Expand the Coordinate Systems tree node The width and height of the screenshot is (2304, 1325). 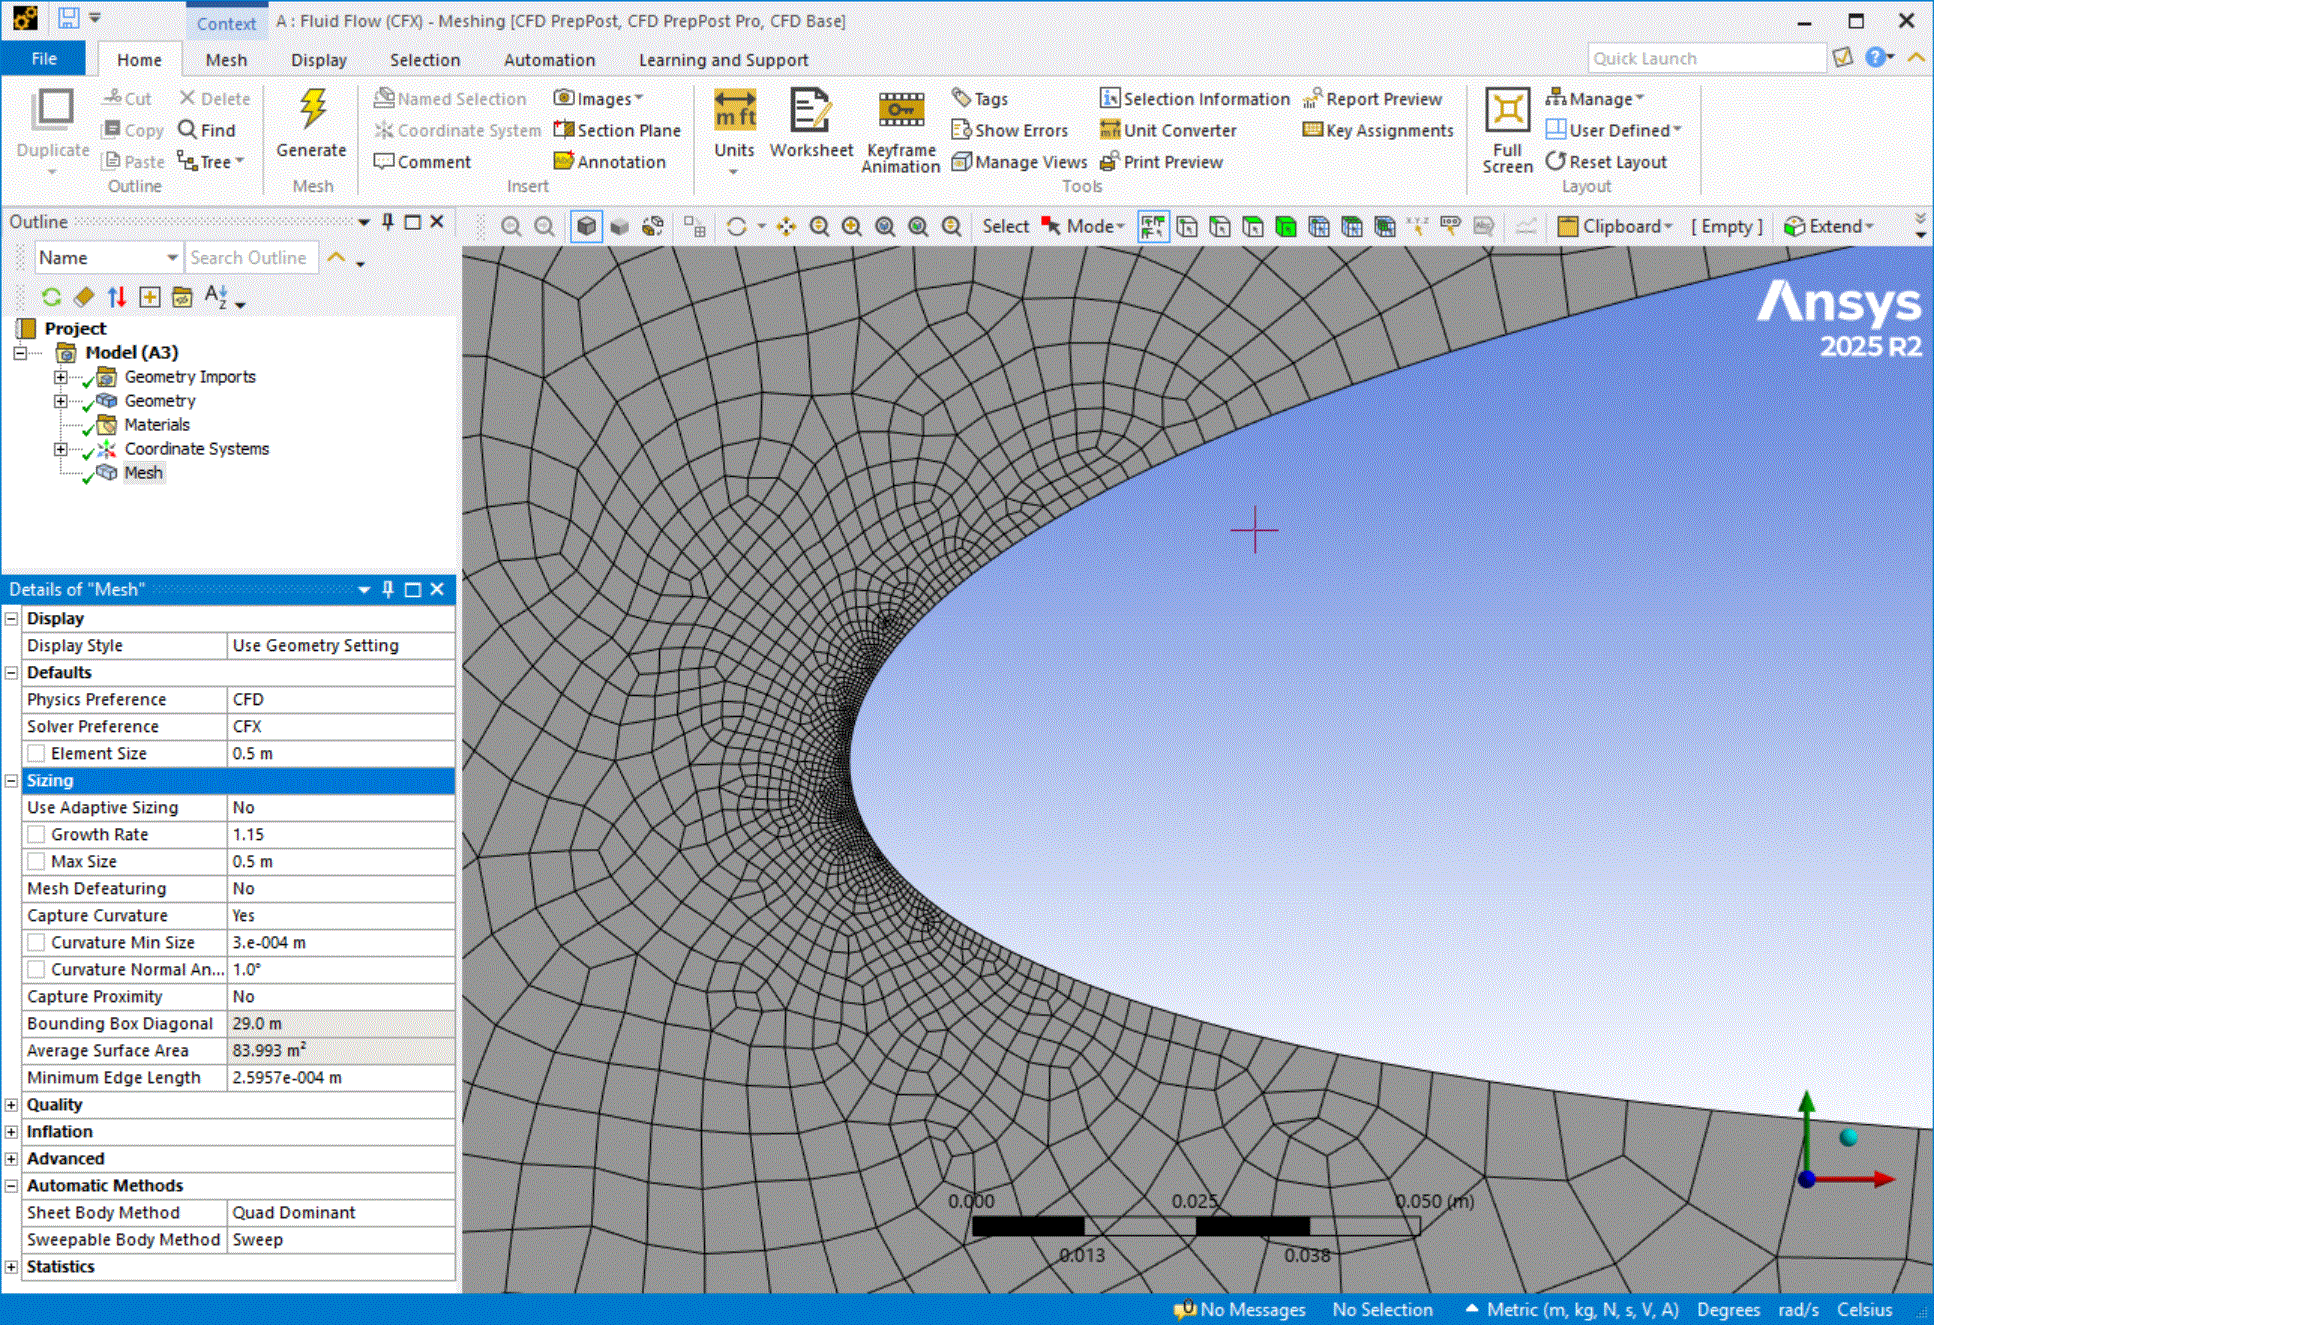(x=61, y=449)
